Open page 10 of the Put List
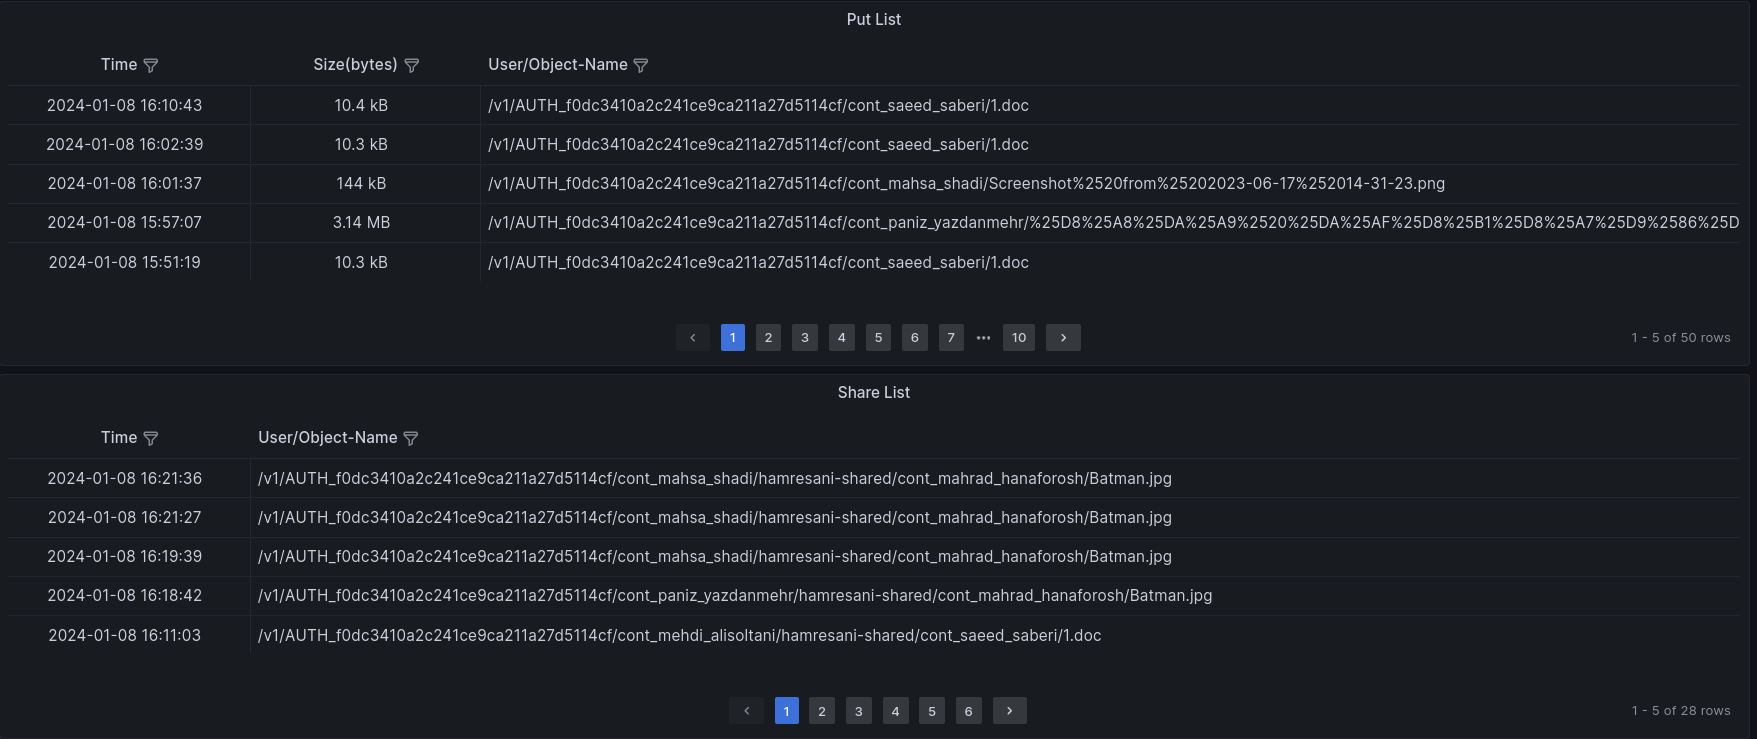The height and width of the screenshot is (739, 1757). pyautogui.click(x=1019, y=338)
